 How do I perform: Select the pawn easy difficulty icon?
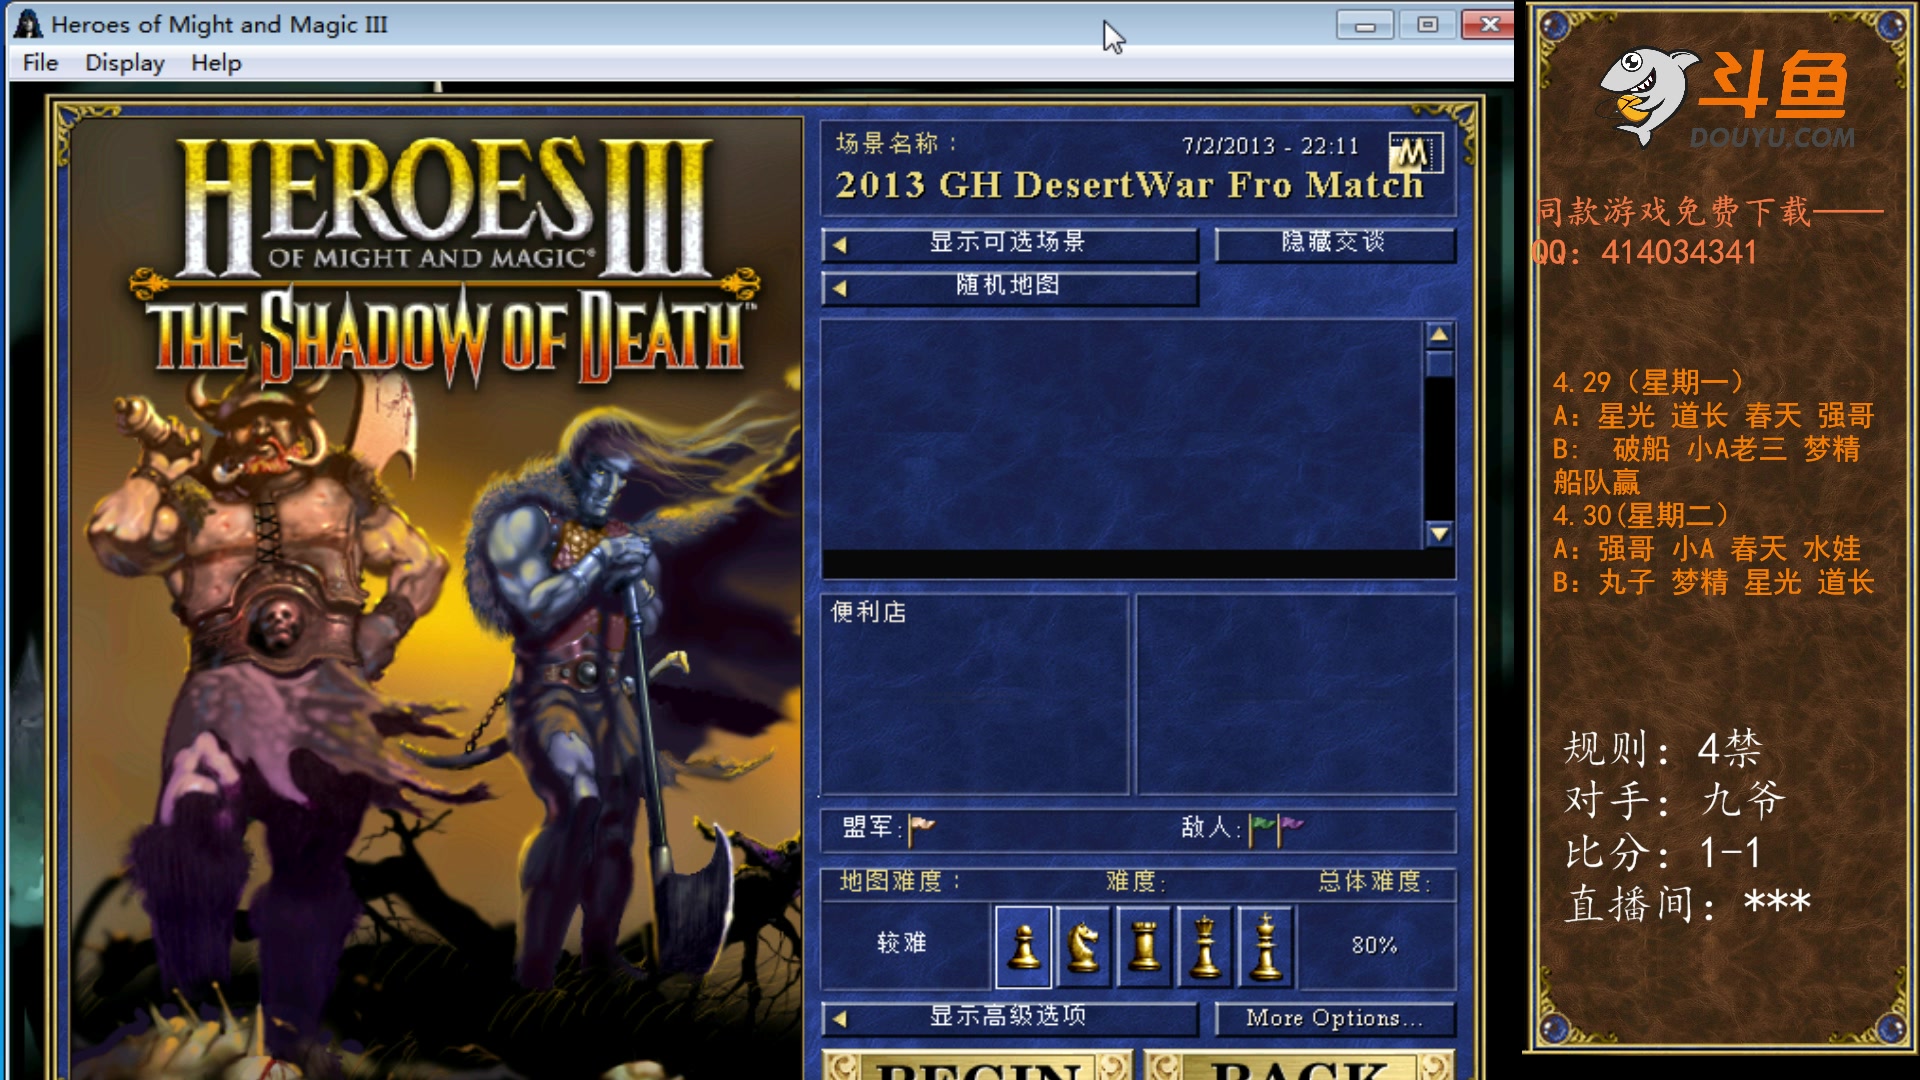click(1023, 946)
